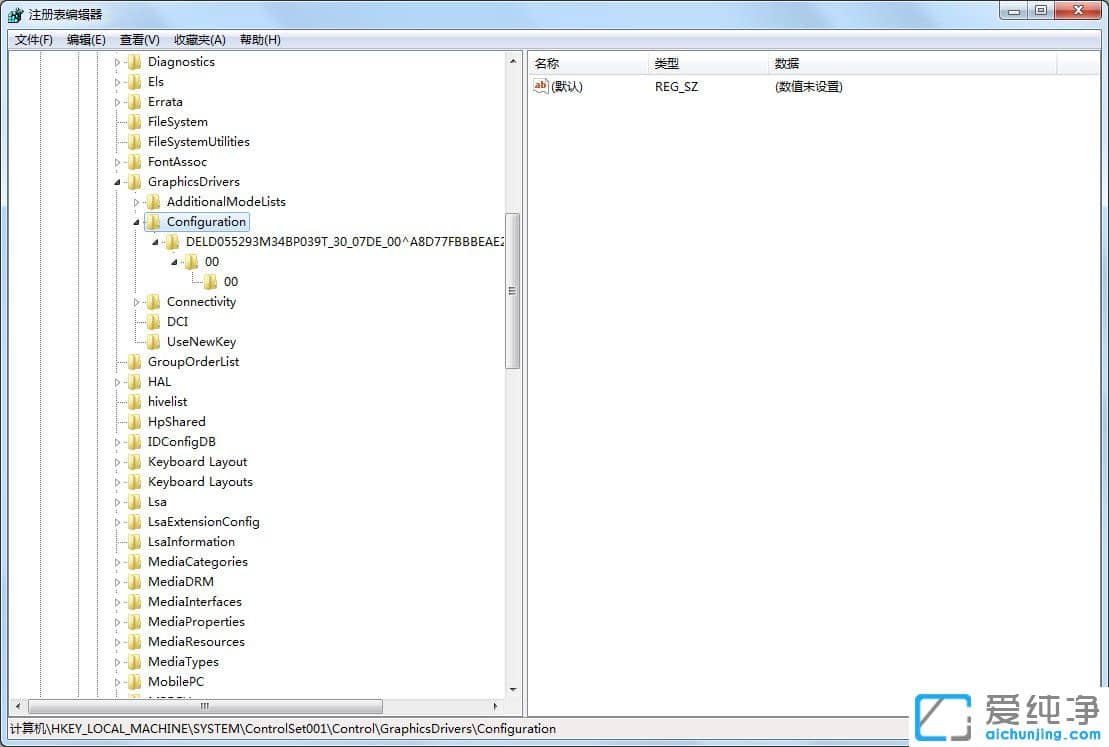This screenshot has width=1109, height=747.
Task: Select the UseNewKey folder icon
Action: point(153,341)
